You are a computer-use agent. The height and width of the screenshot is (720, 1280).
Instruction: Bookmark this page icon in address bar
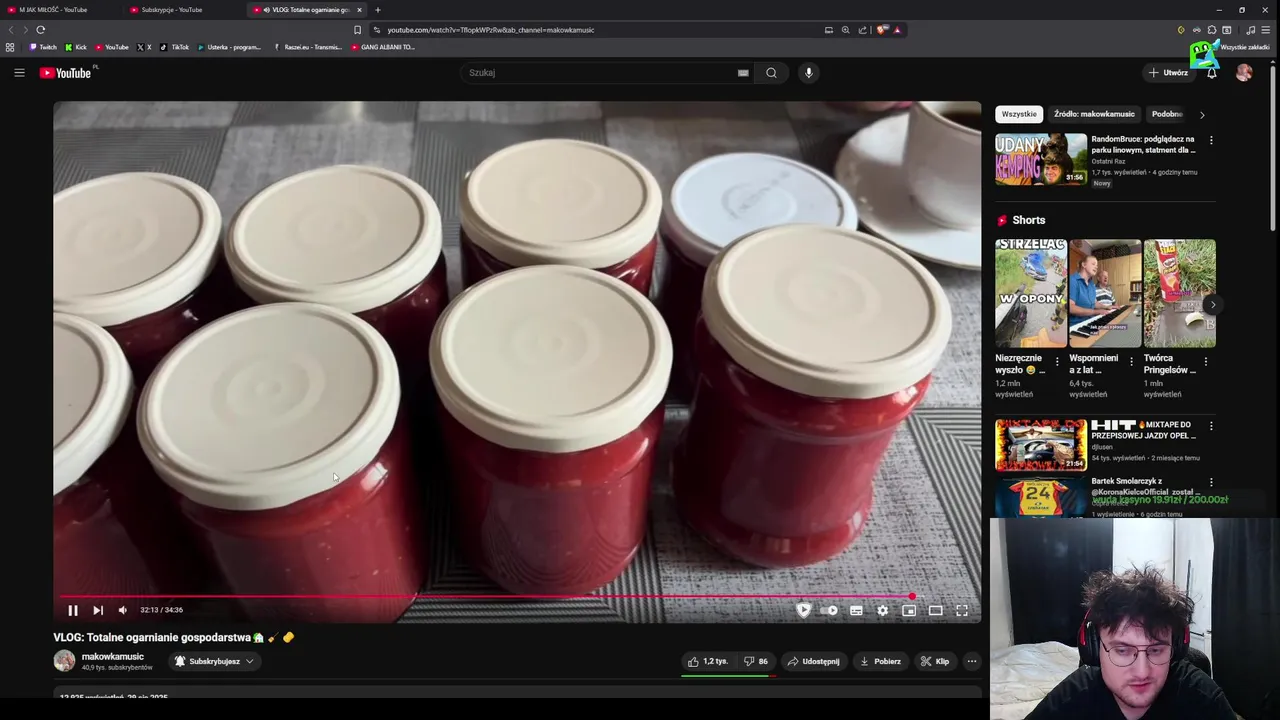358,30
